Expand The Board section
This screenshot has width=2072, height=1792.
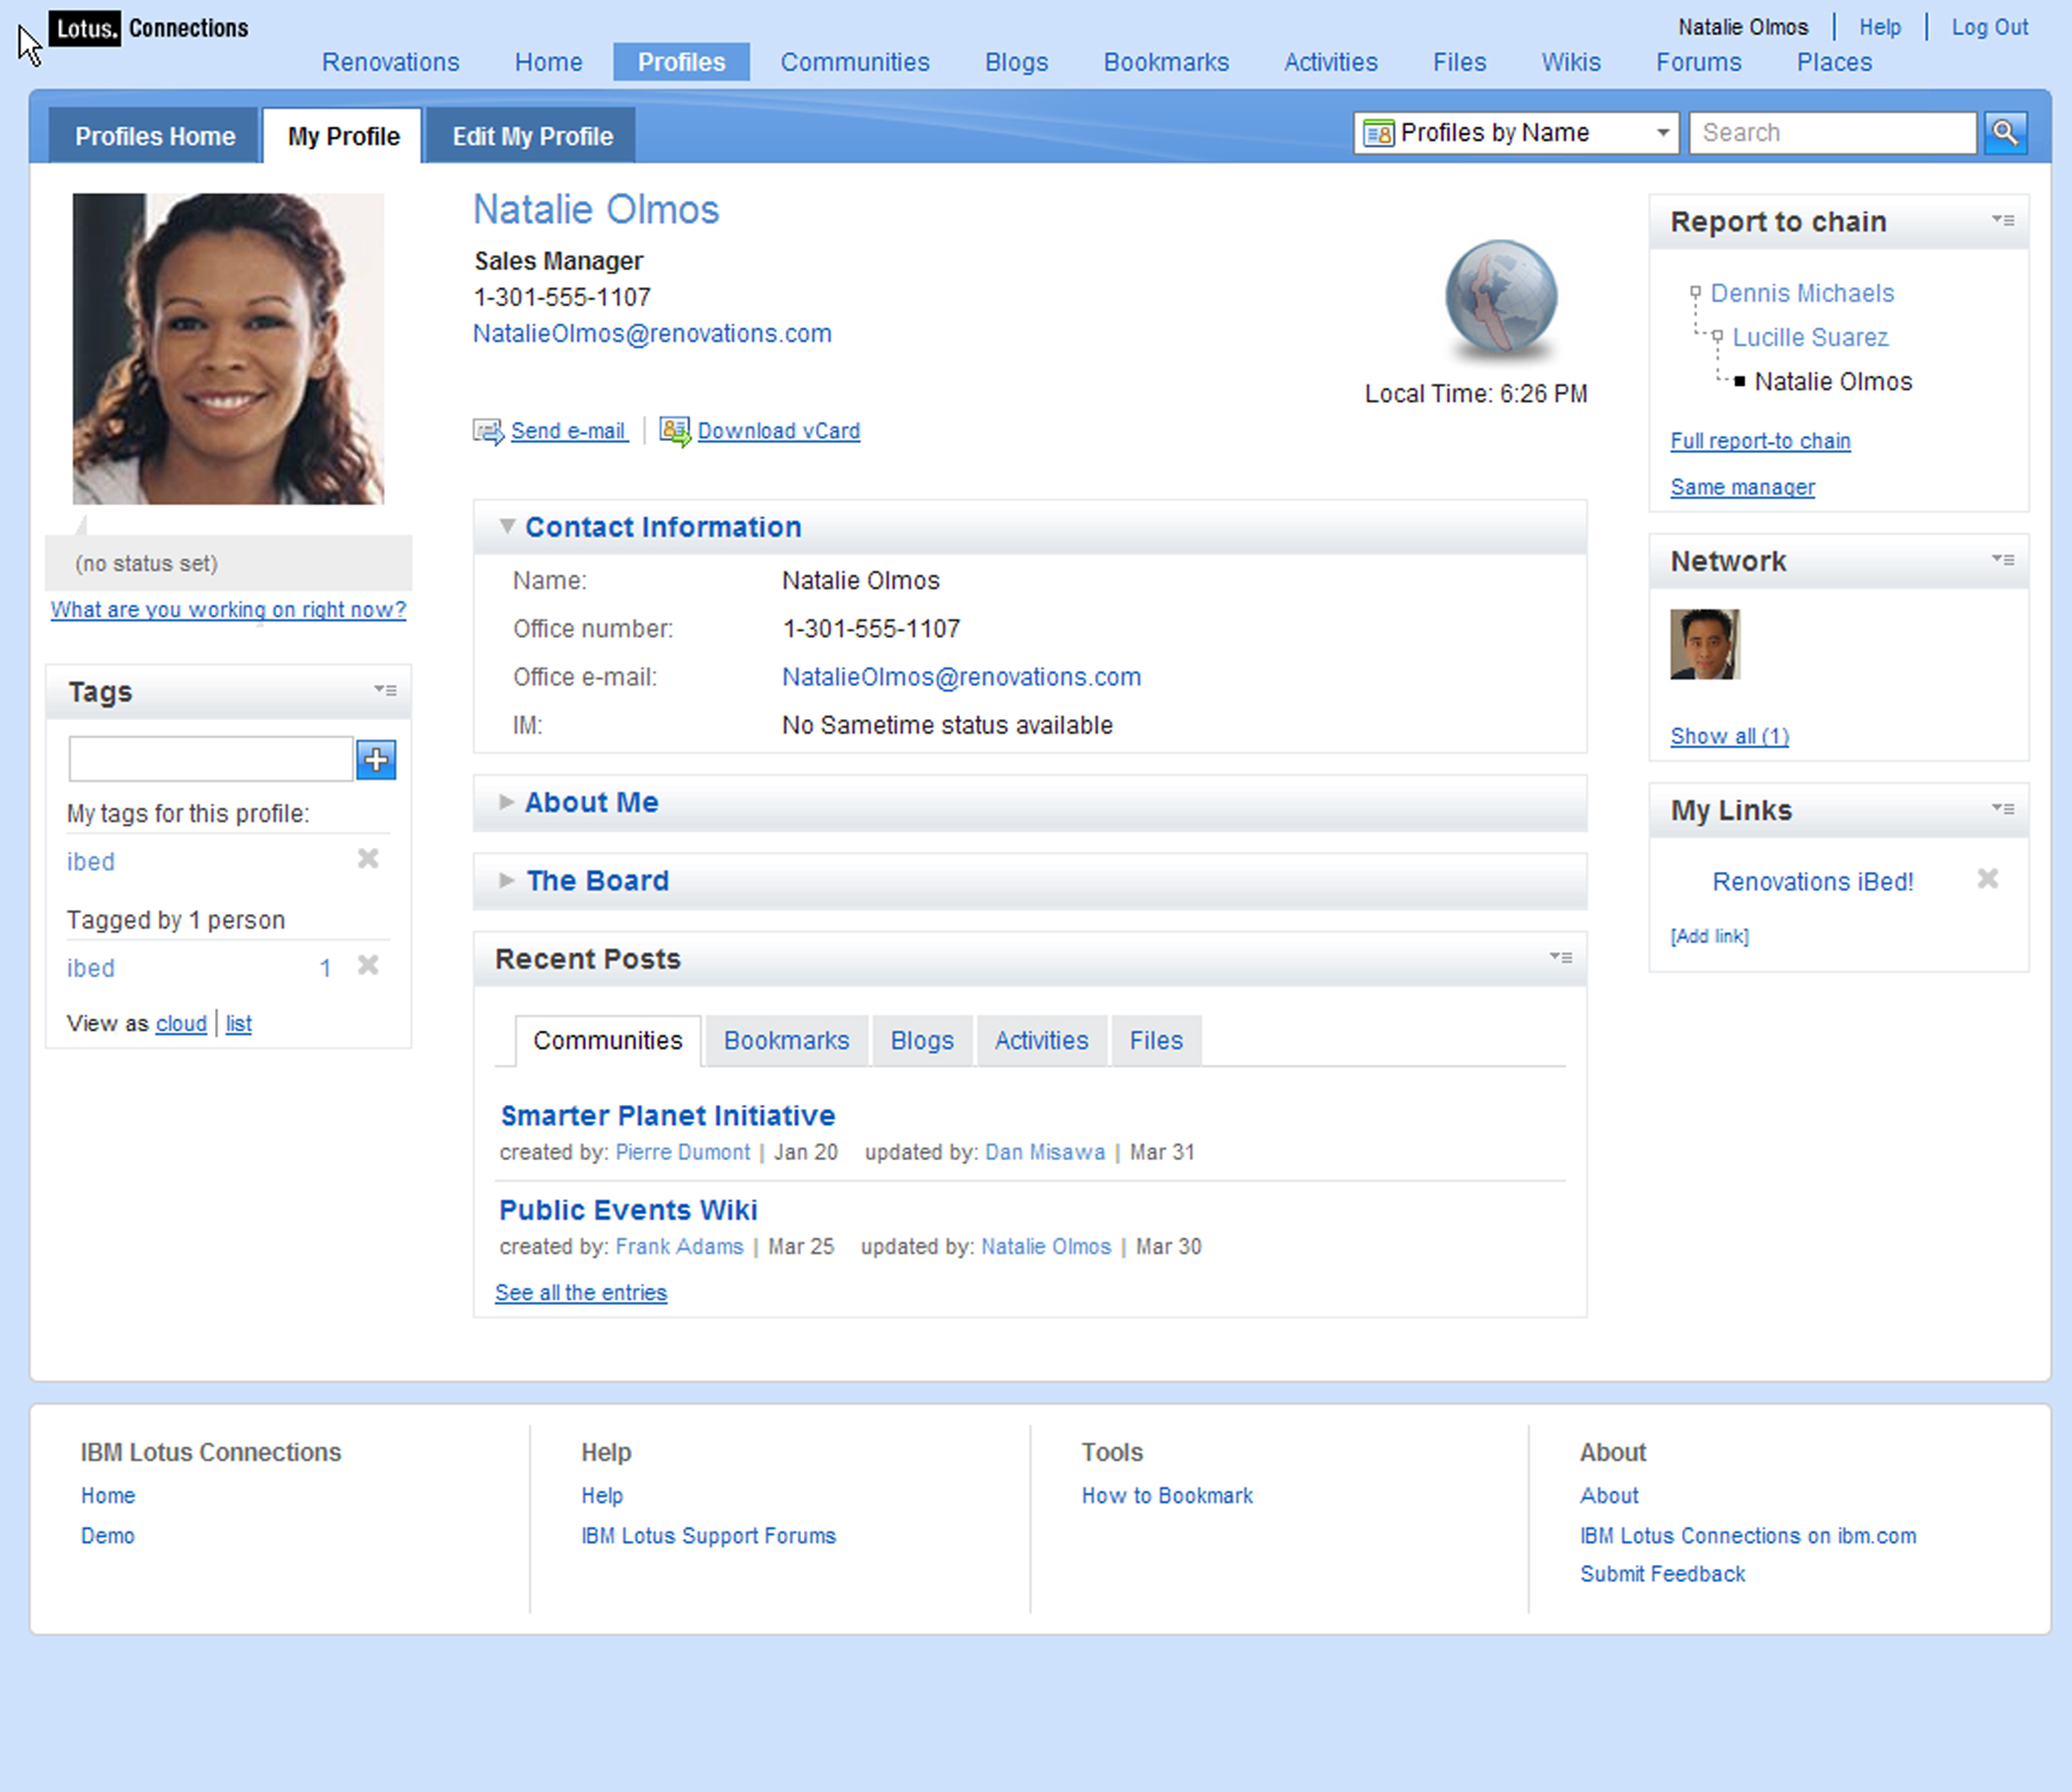tap(506, 880)
